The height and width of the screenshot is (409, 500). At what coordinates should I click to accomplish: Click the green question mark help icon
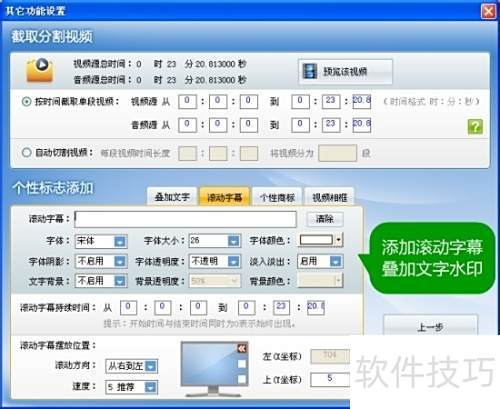coord(475,127)
